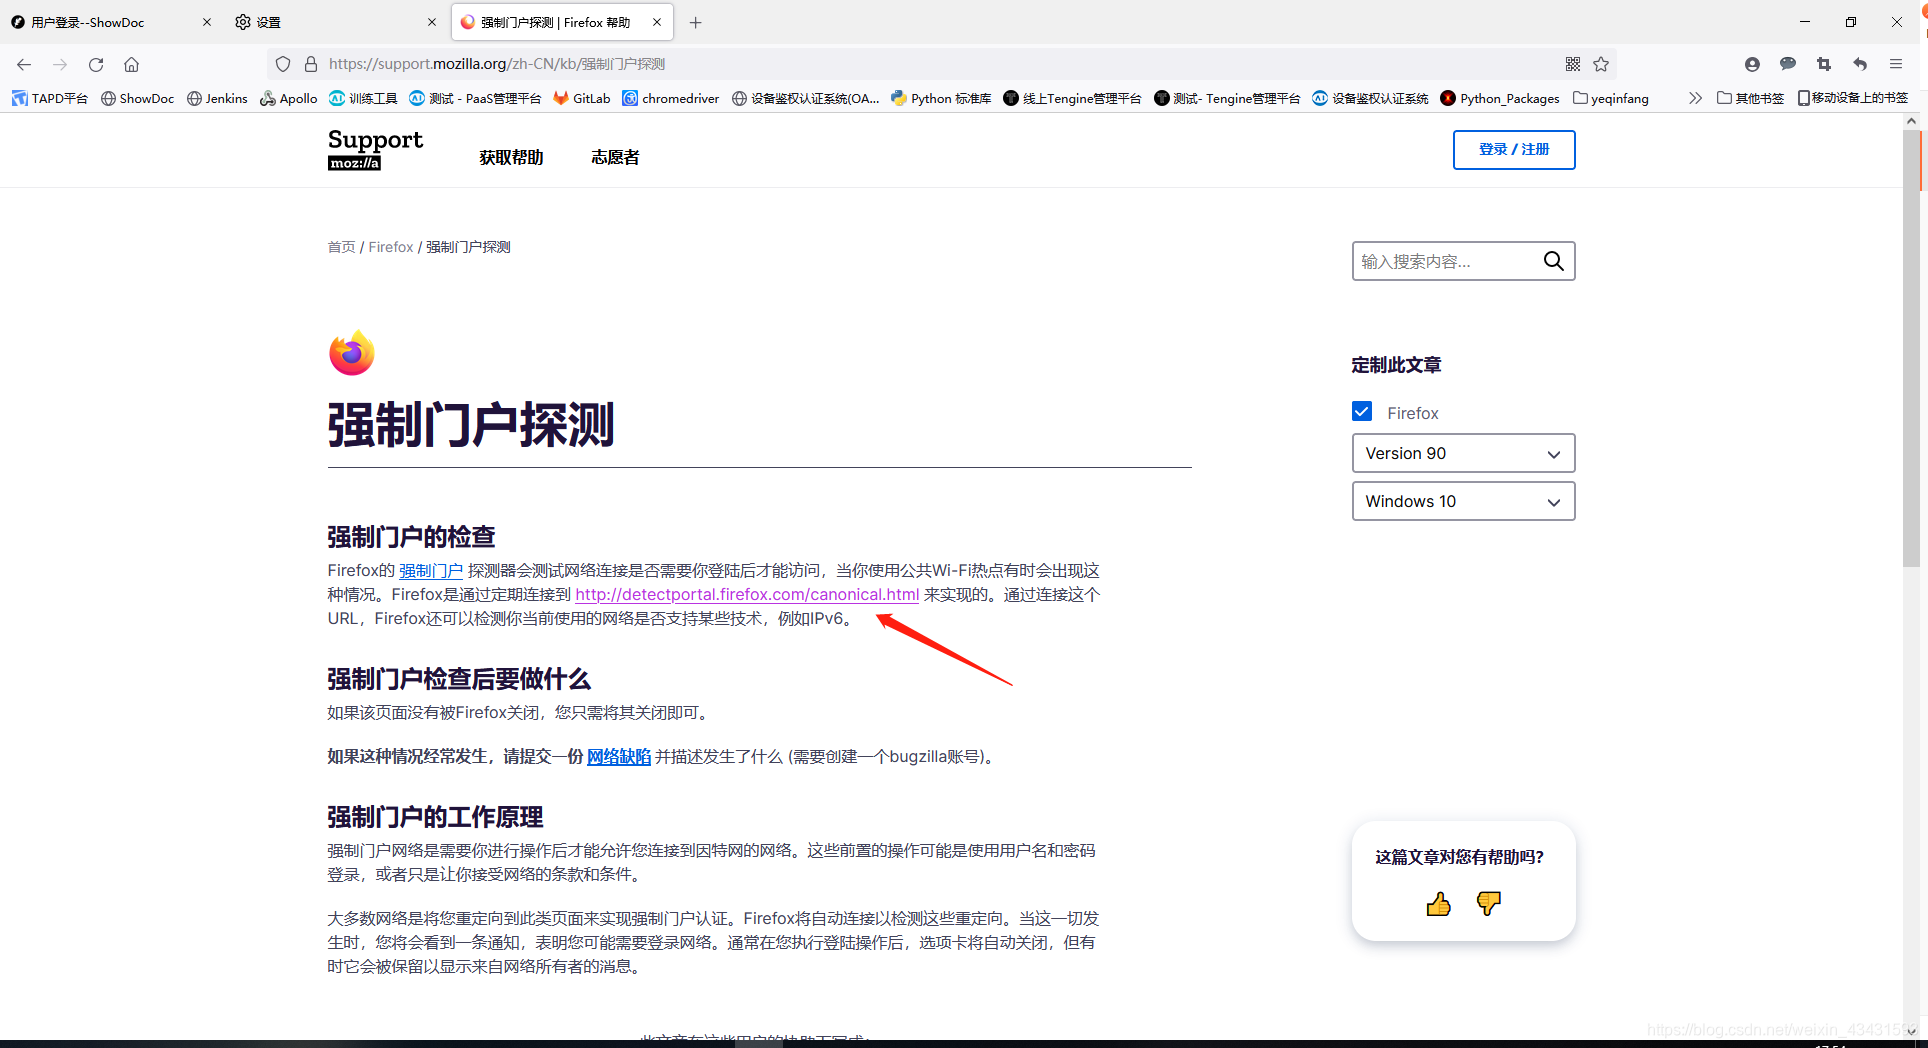The width and height of the screenshot is (1928, 1048).
Task: Open the detectportal.firefox.com canonical.html link
Action: pyautogui.click(x=747, y=594)
